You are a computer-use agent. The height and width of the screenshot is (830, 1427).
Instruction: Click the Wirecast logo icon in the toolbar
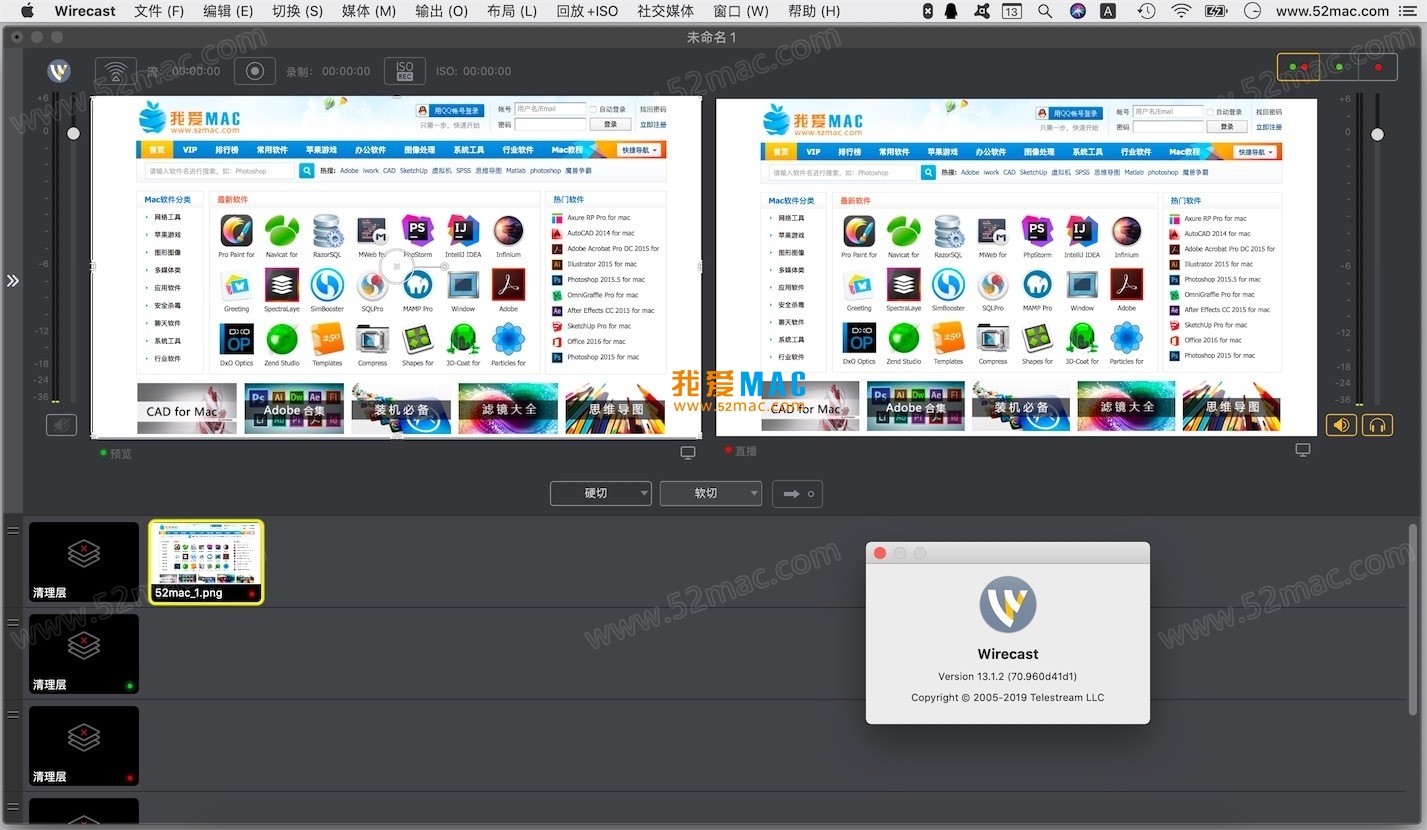pyautogui.click(x=58, y=70)
